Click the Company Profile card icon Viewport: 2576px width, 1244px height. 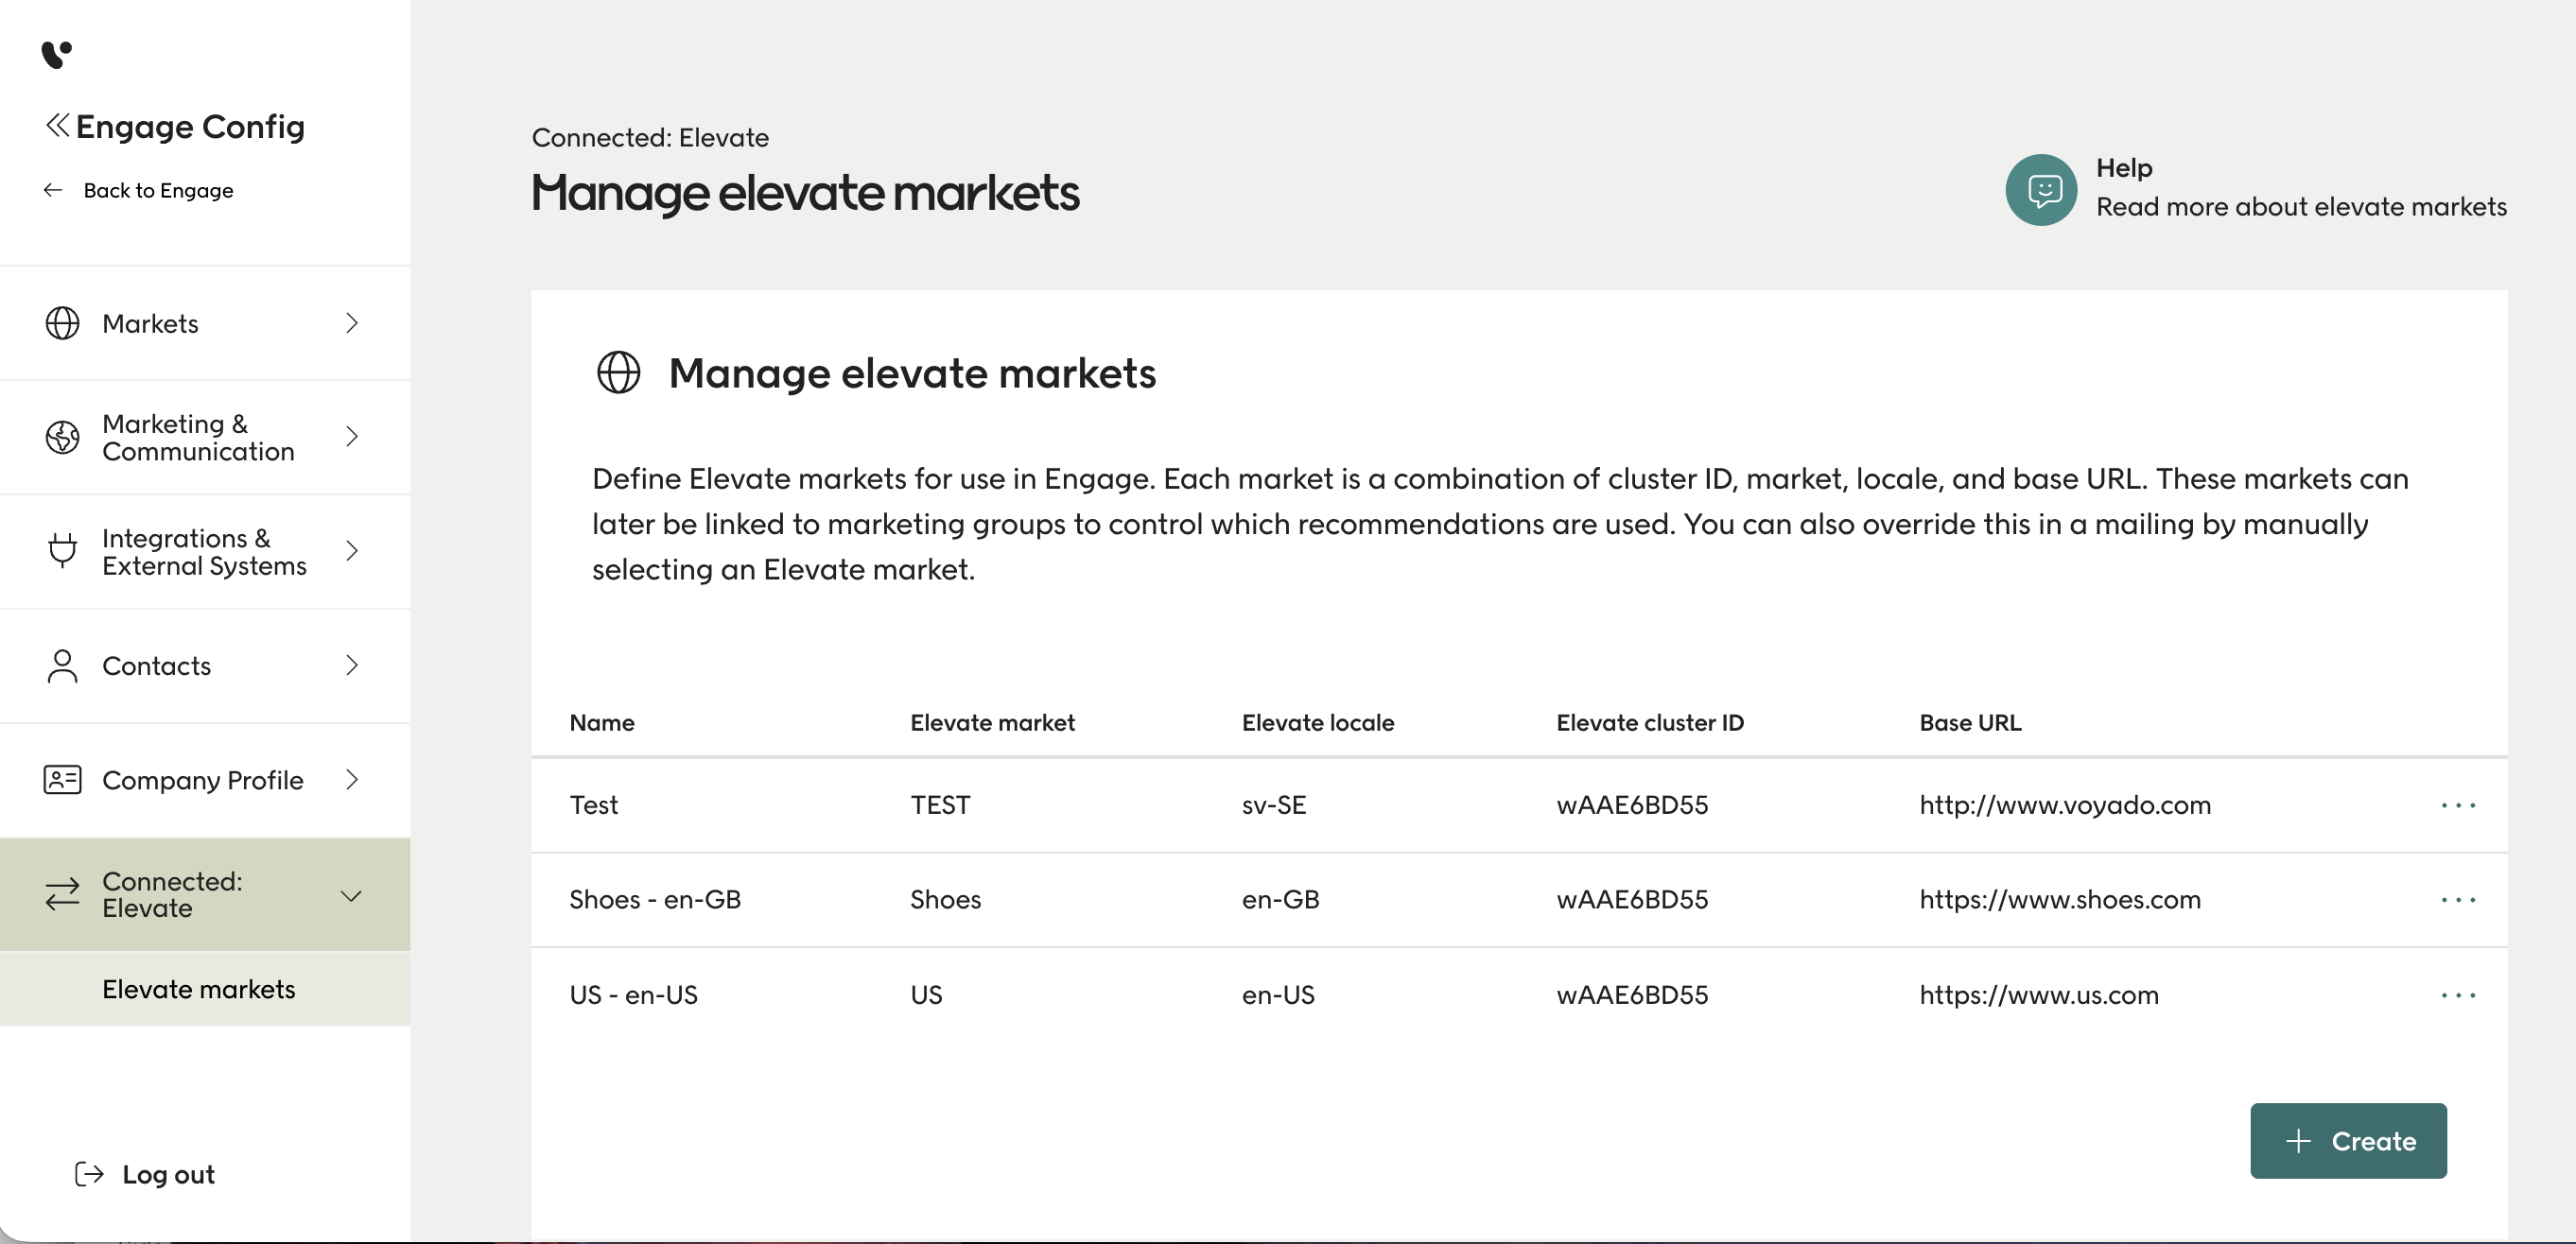[62, 780]
